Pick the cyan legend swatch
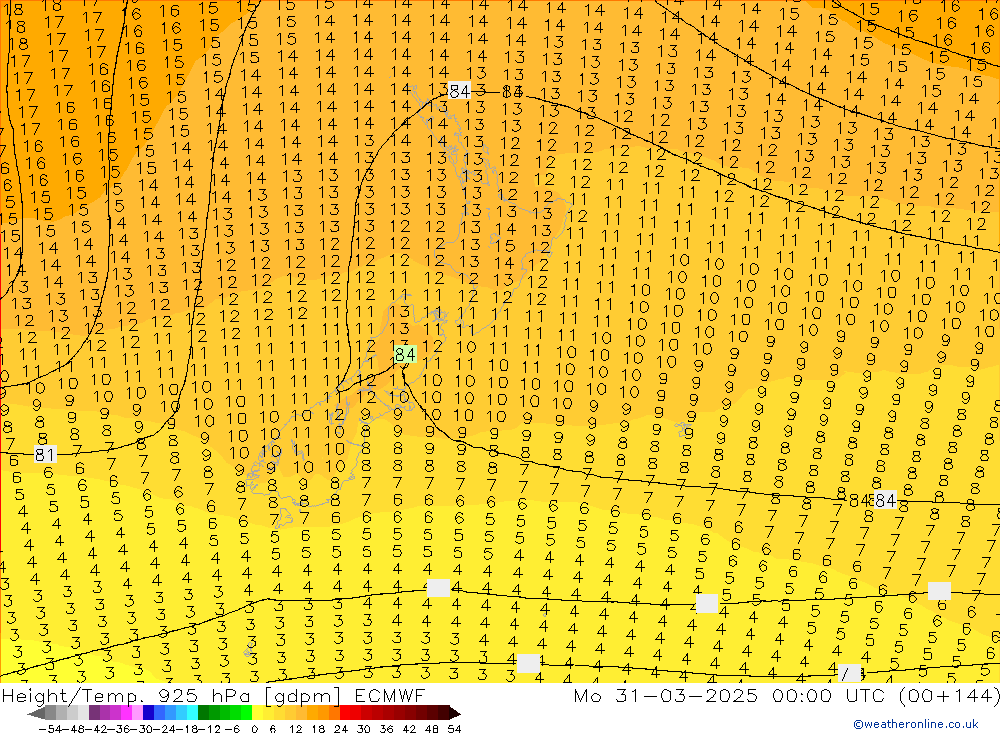Screen dimensions: 1000x733 192,713
